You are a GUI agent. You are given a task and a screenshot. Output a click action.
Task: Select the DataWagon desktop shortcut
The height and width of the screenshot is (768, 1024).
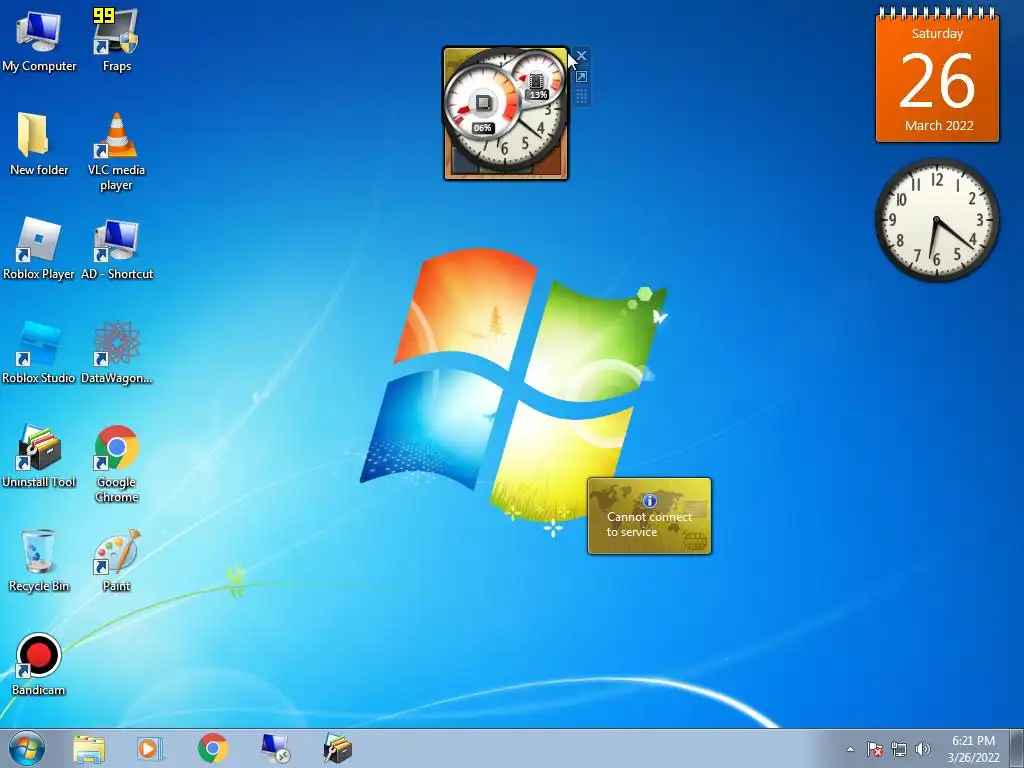(116, 353)
